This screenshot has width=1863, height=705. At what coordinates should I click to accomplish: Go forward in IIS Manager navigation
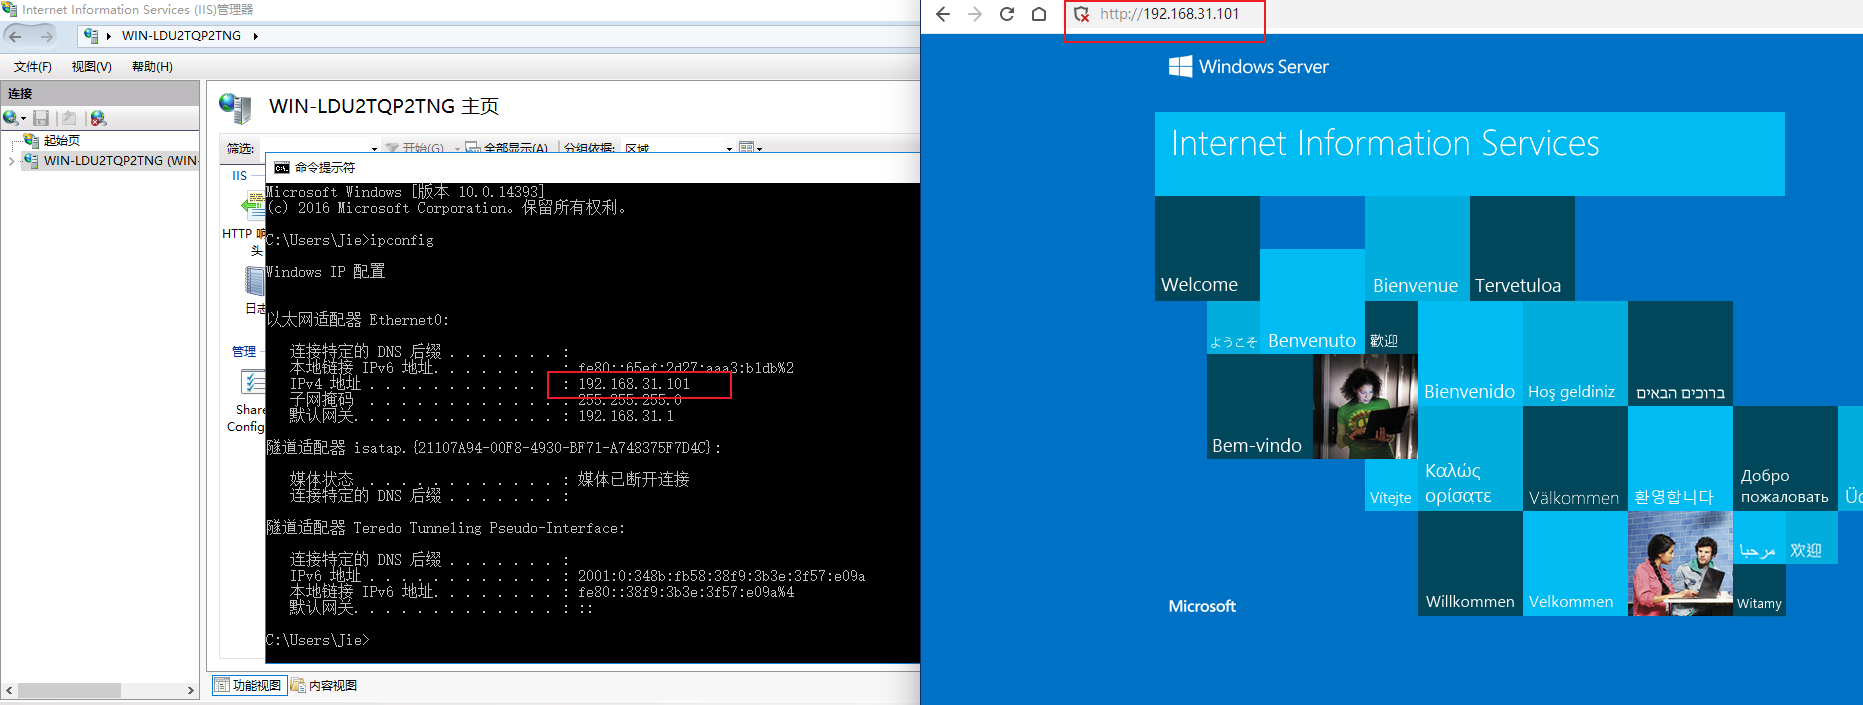46,36
